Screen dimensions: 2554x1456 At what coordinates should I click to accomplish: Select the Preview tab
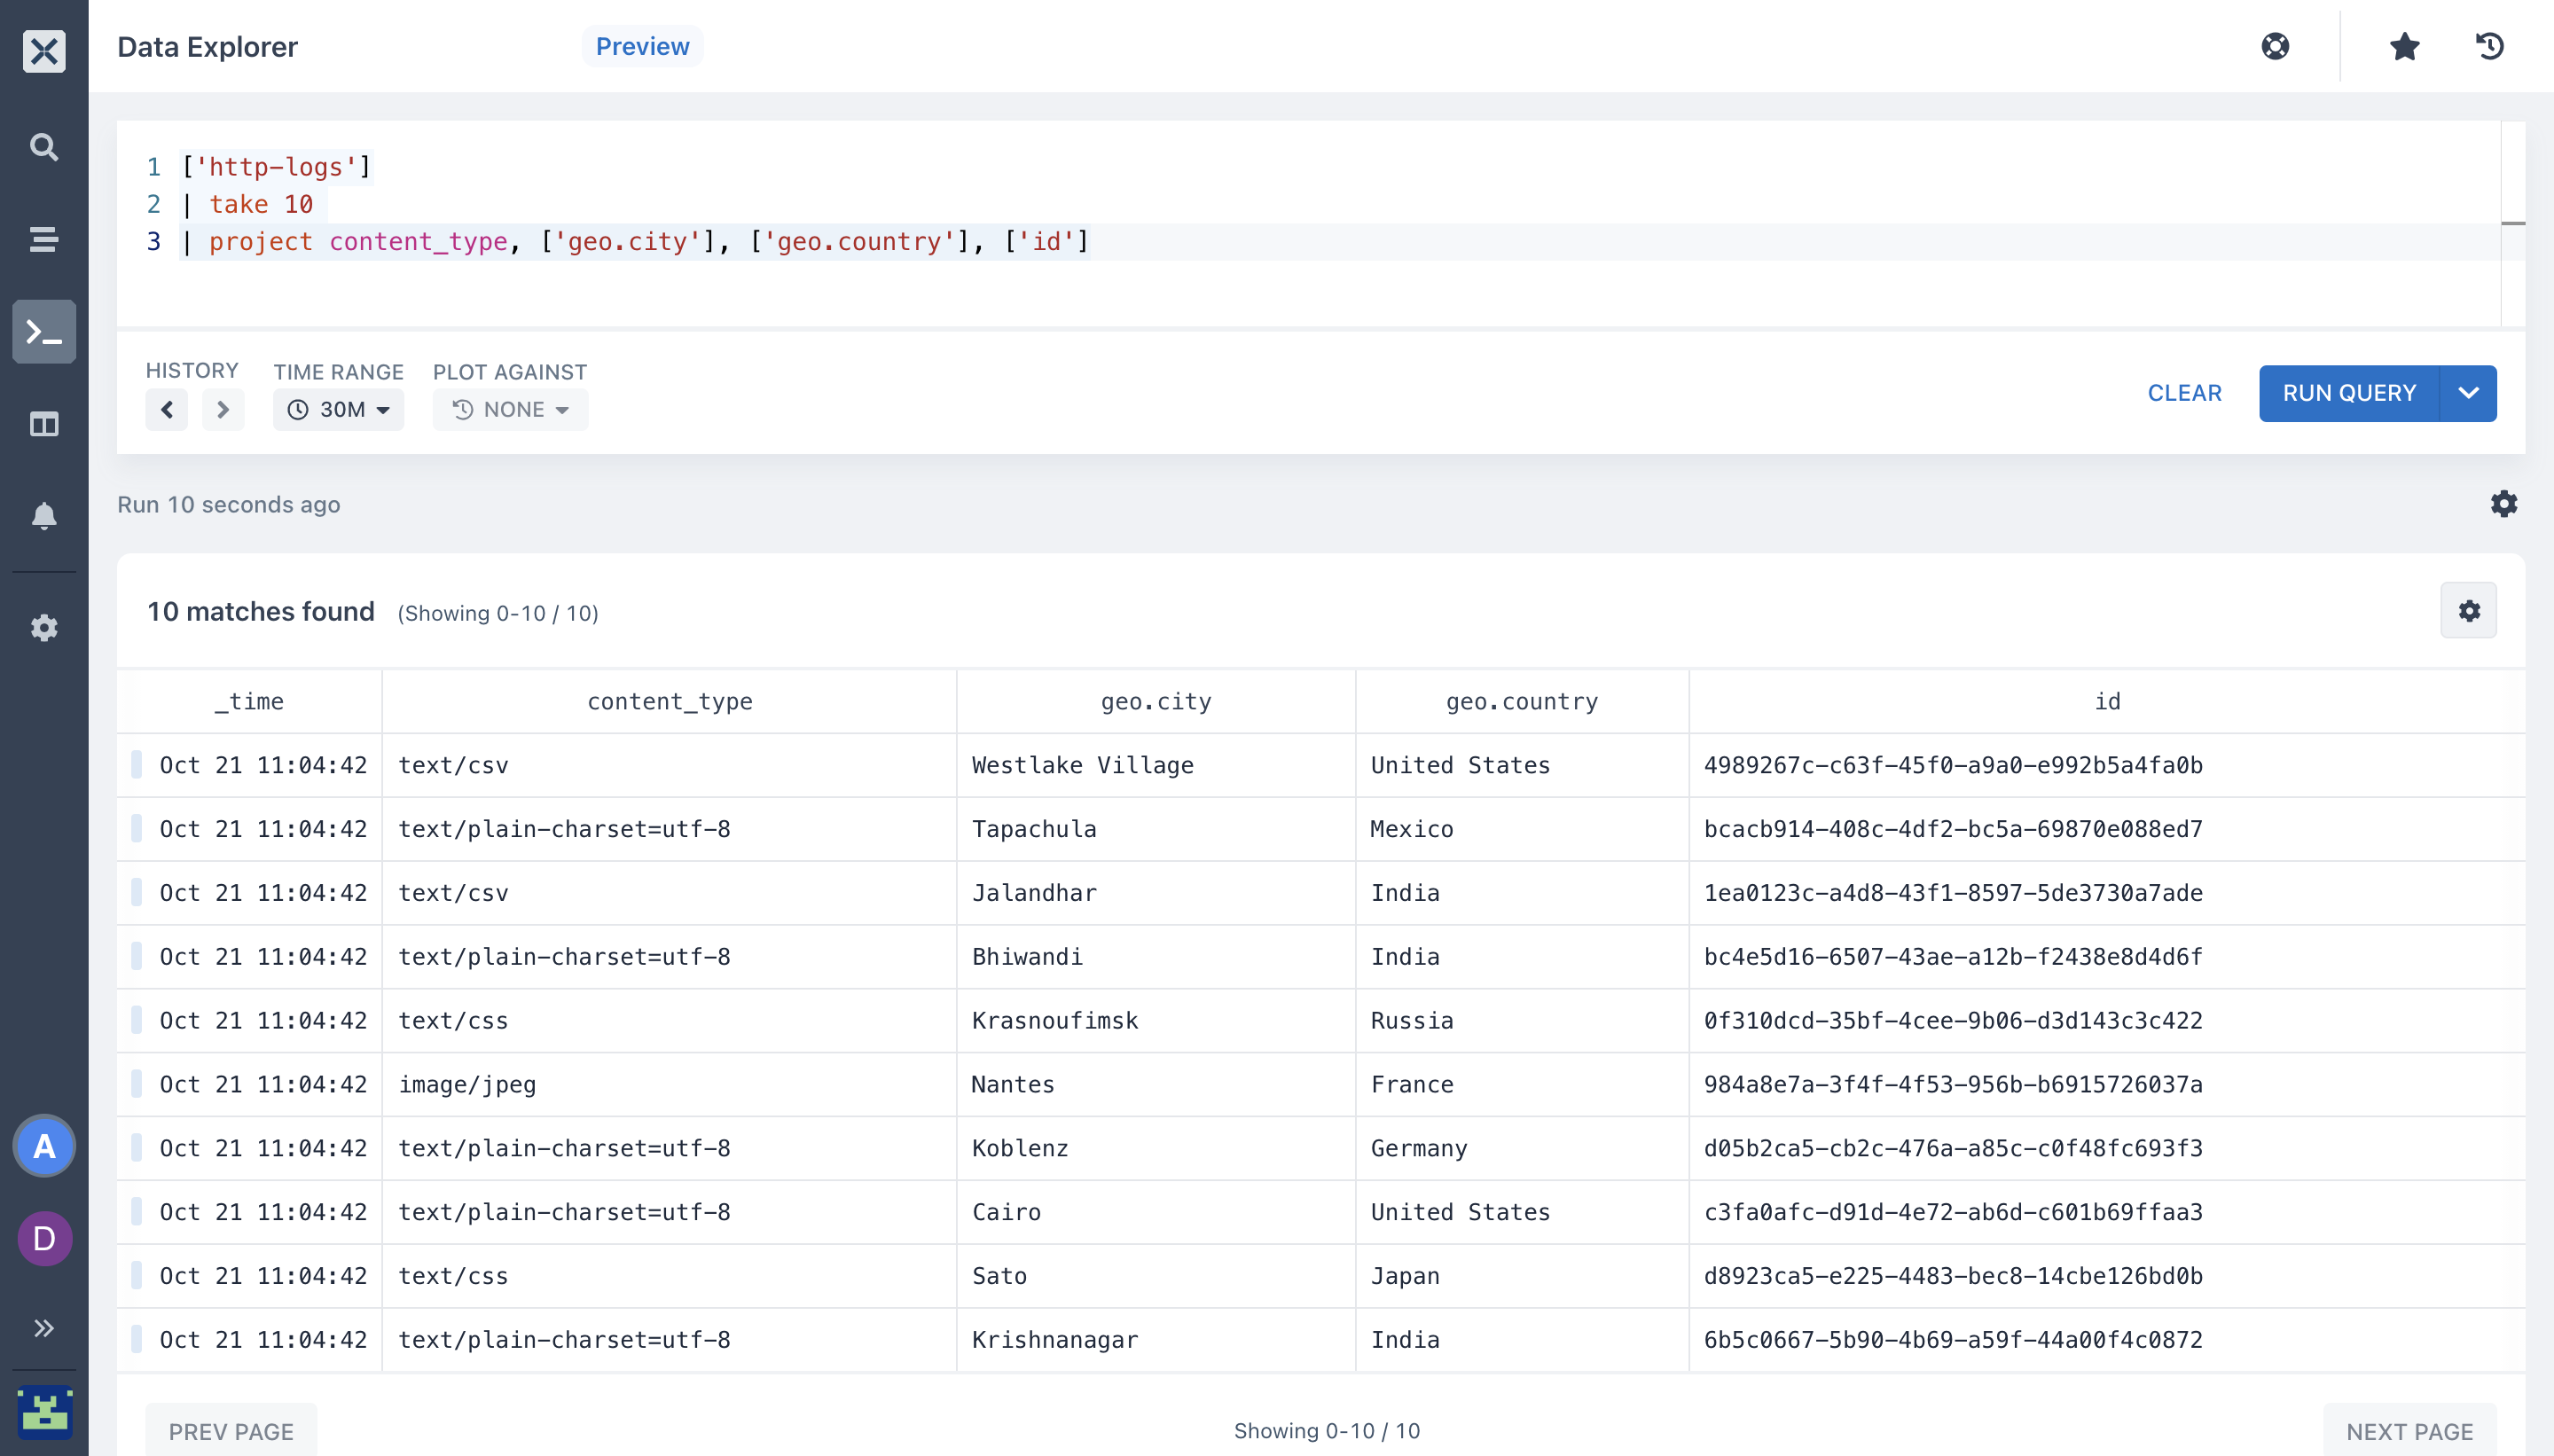pyautogui.click(x=642, y=46)
